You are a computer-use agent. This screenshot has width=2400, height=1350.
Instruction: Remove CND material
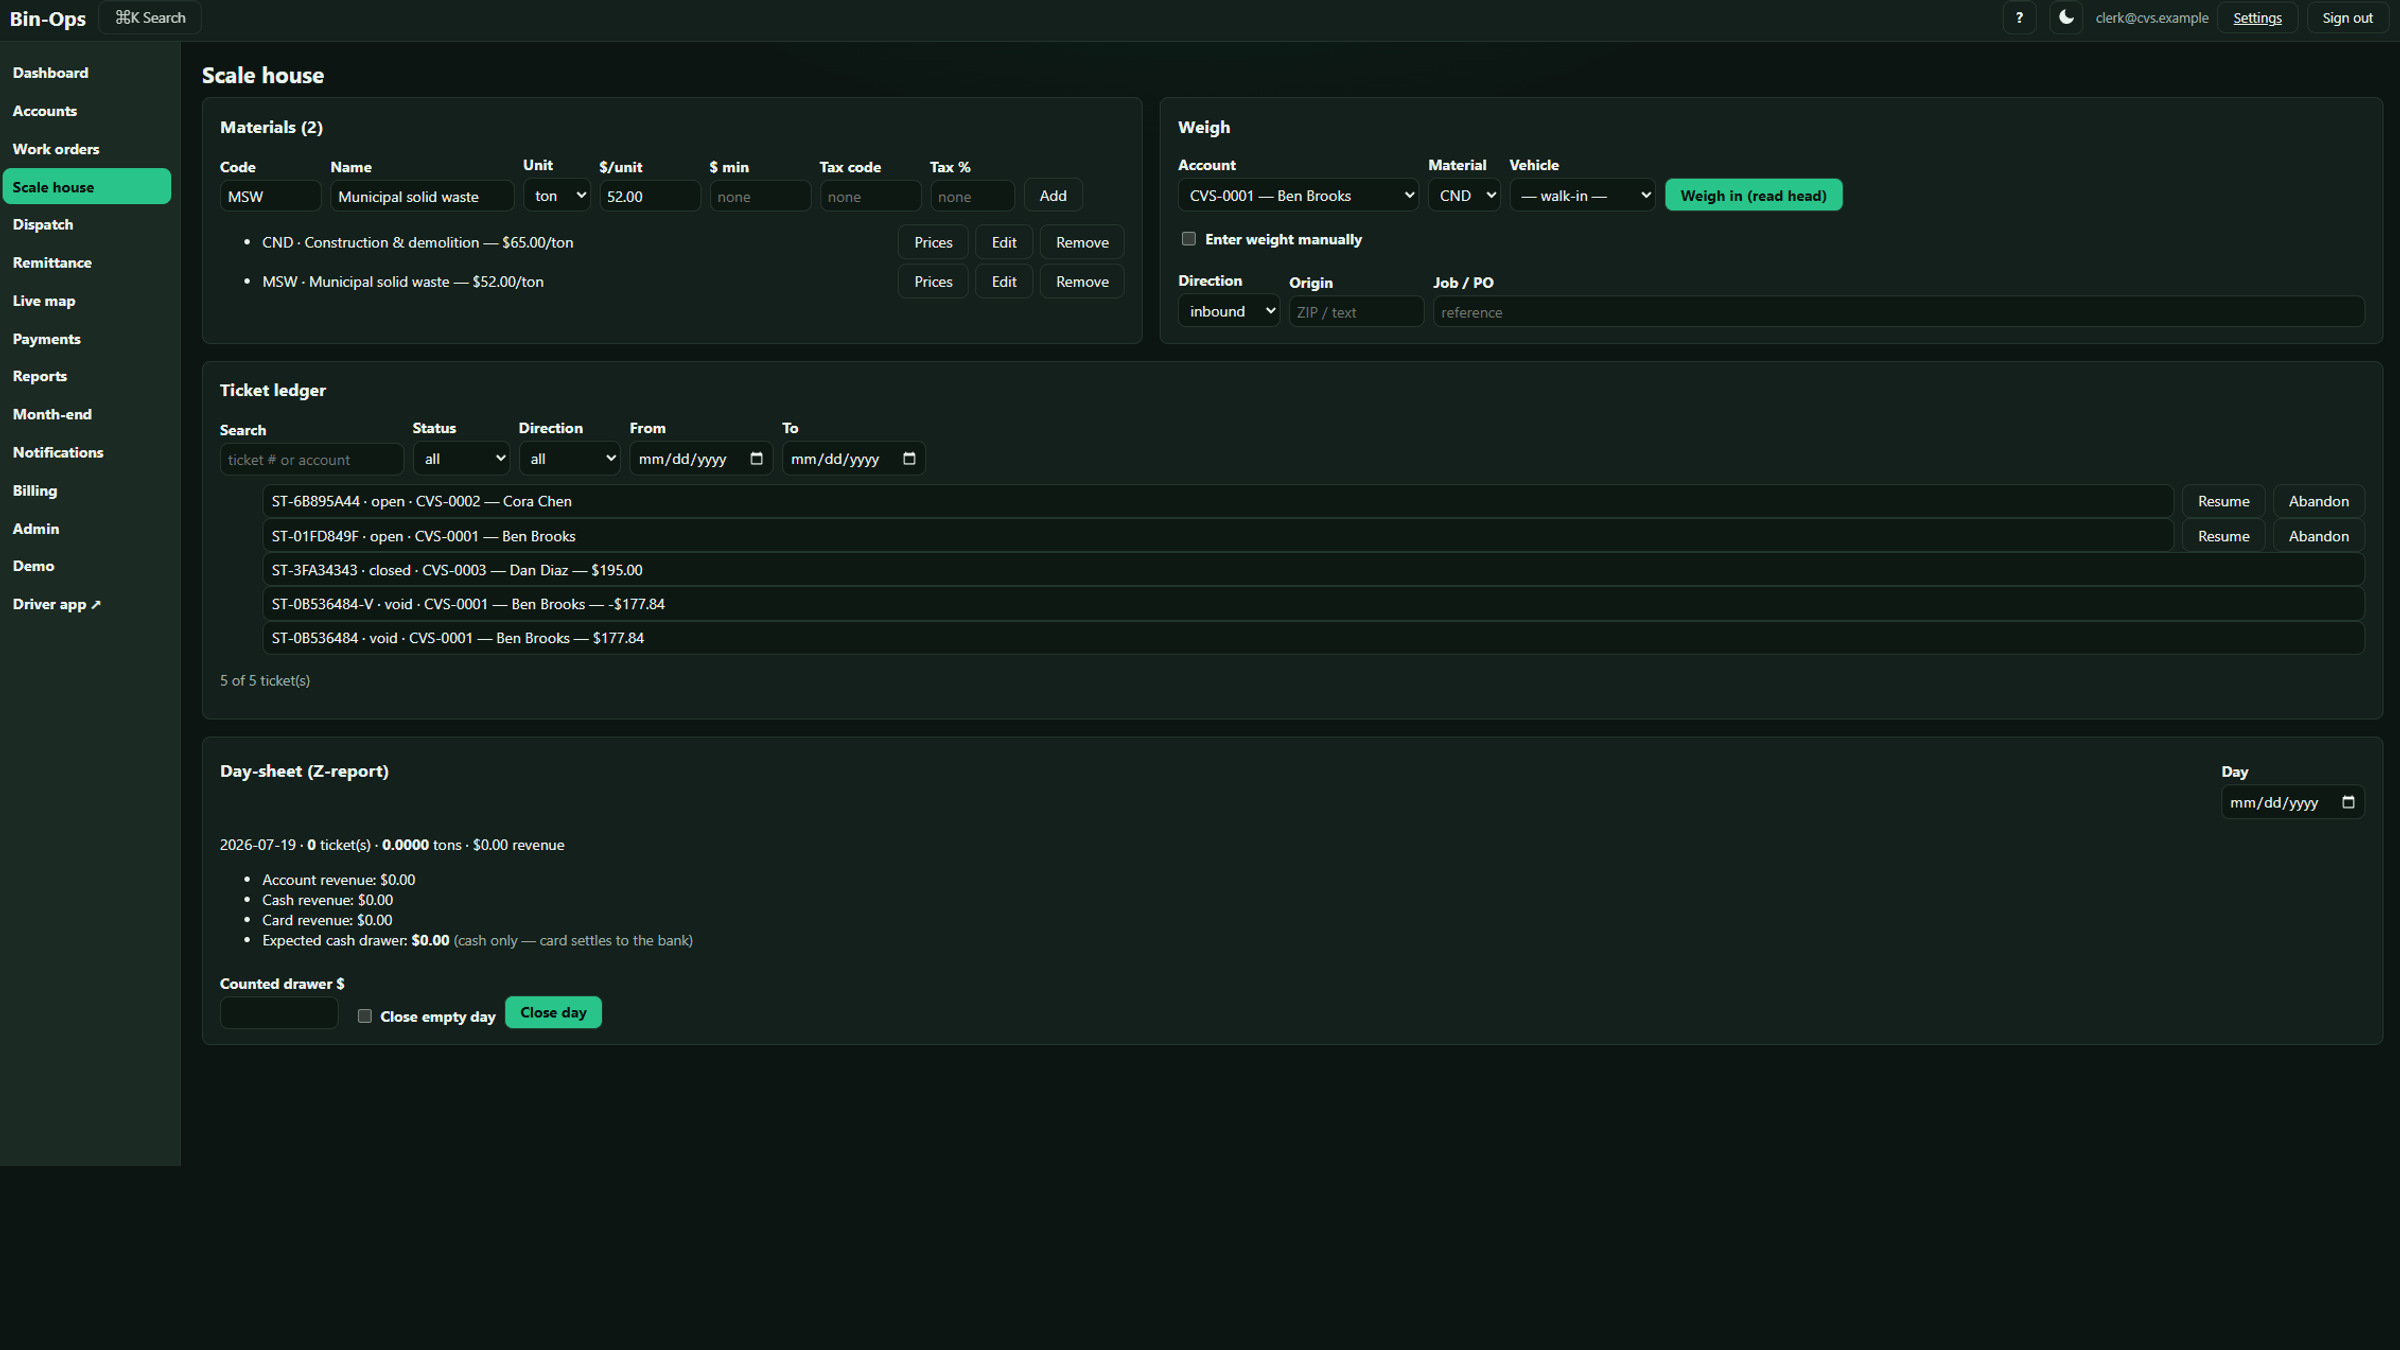tap(1082, 243)
